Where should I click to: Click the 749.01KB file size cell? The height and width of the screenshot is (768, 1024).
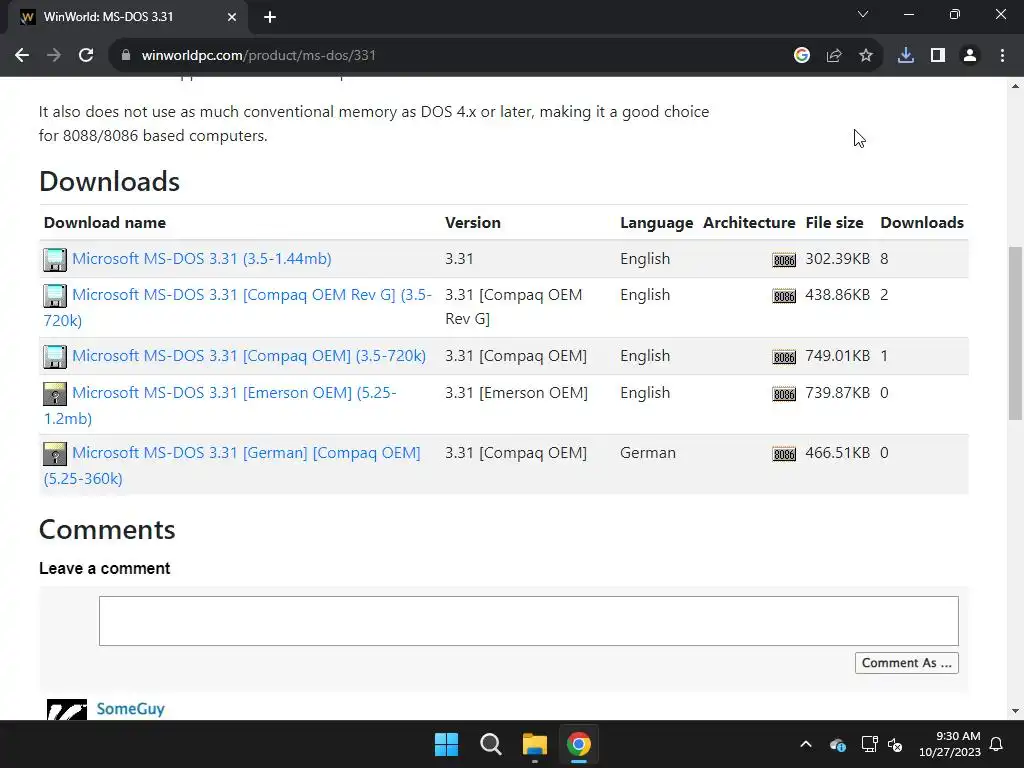pos(837,356)
